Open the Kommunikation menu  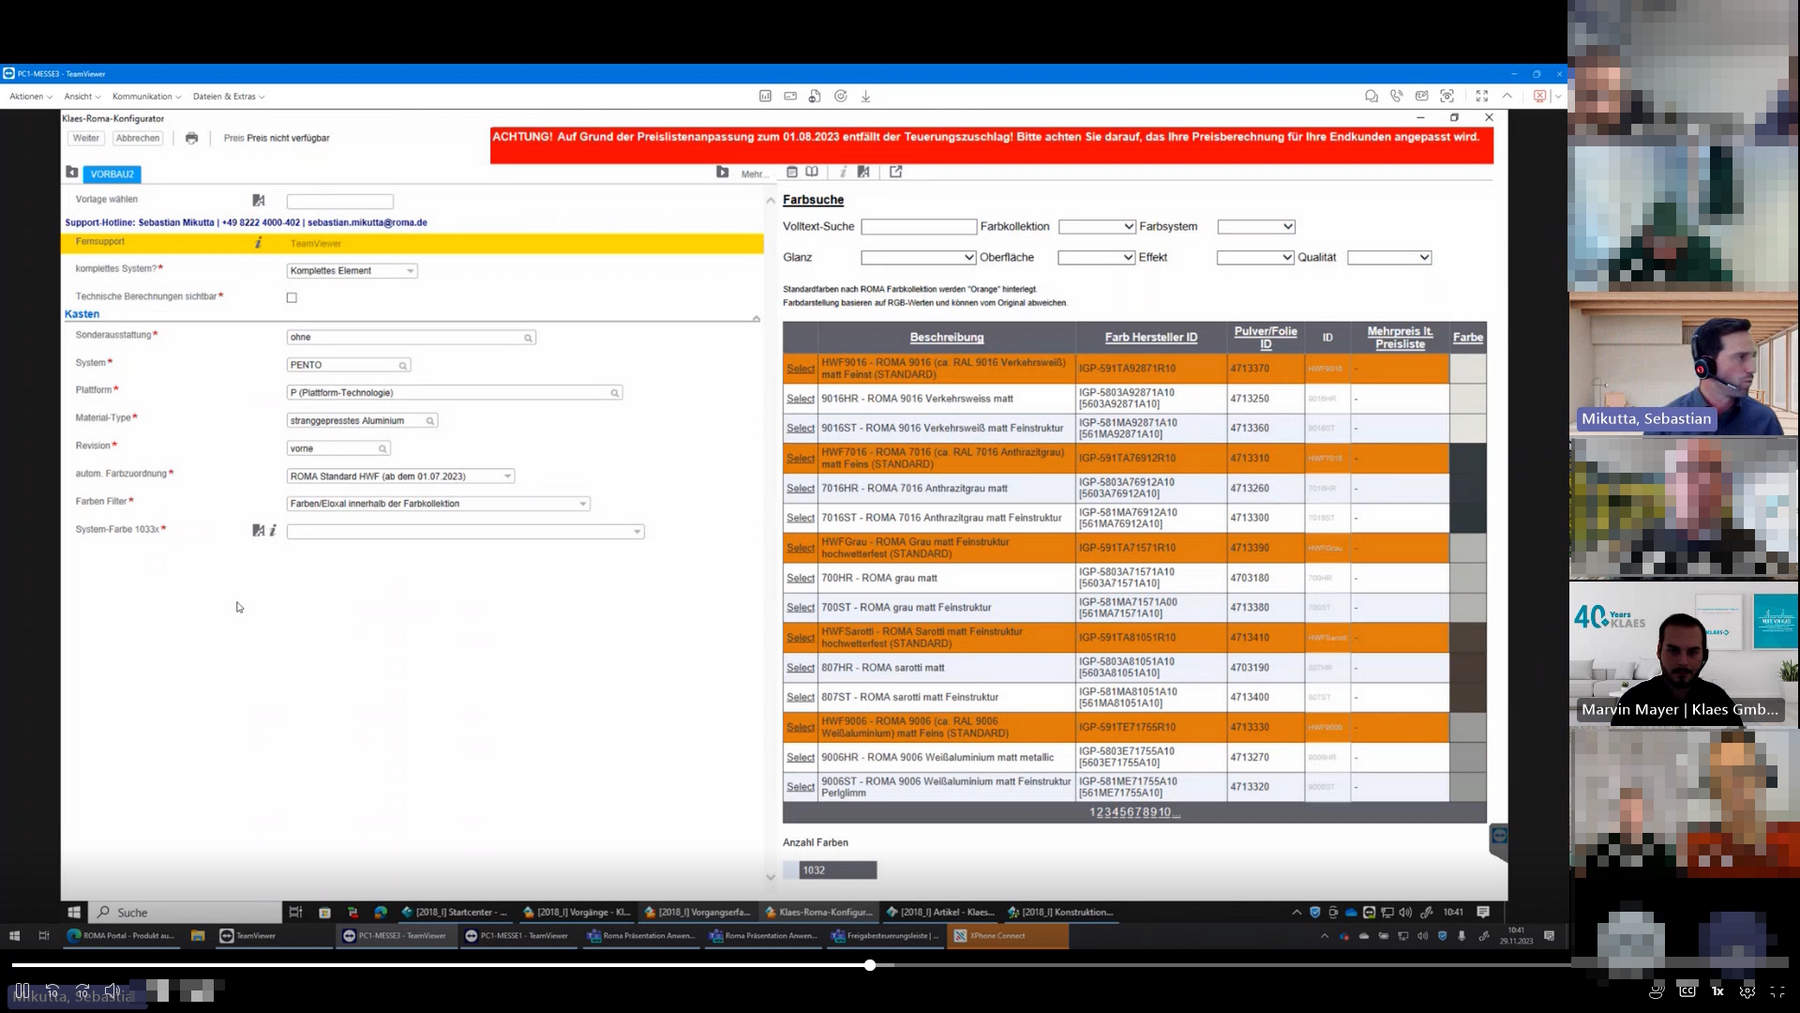click(146, 97)
